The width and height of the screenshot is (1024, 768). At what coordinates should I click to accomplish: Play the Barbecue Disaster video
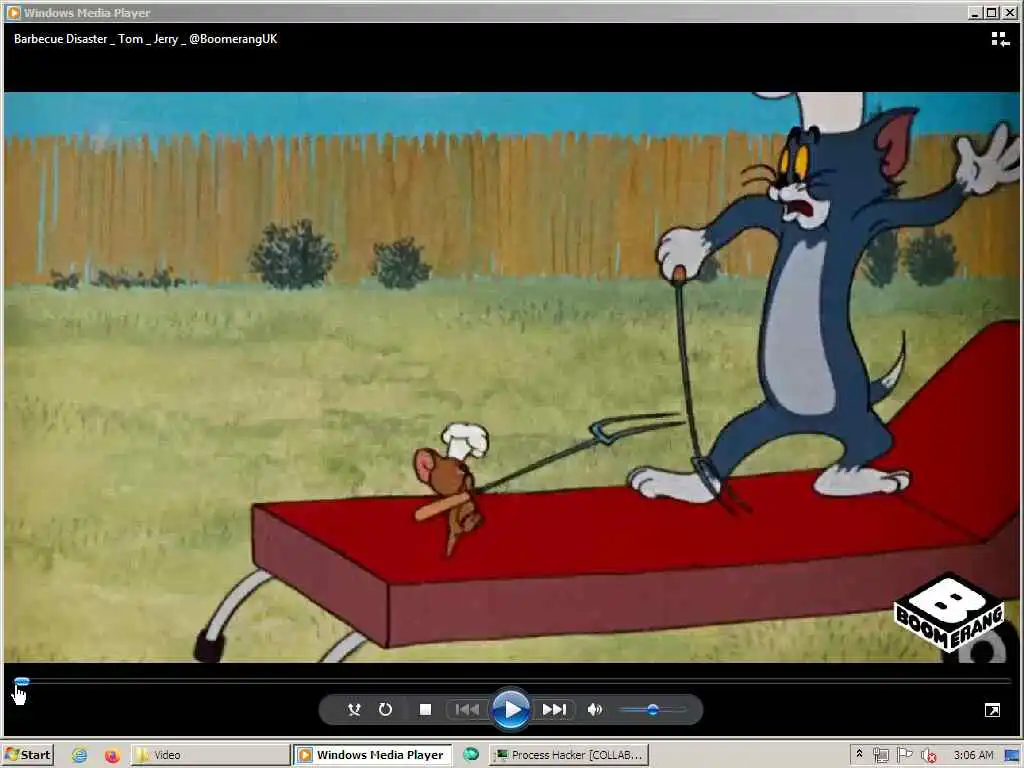[511, 709]
